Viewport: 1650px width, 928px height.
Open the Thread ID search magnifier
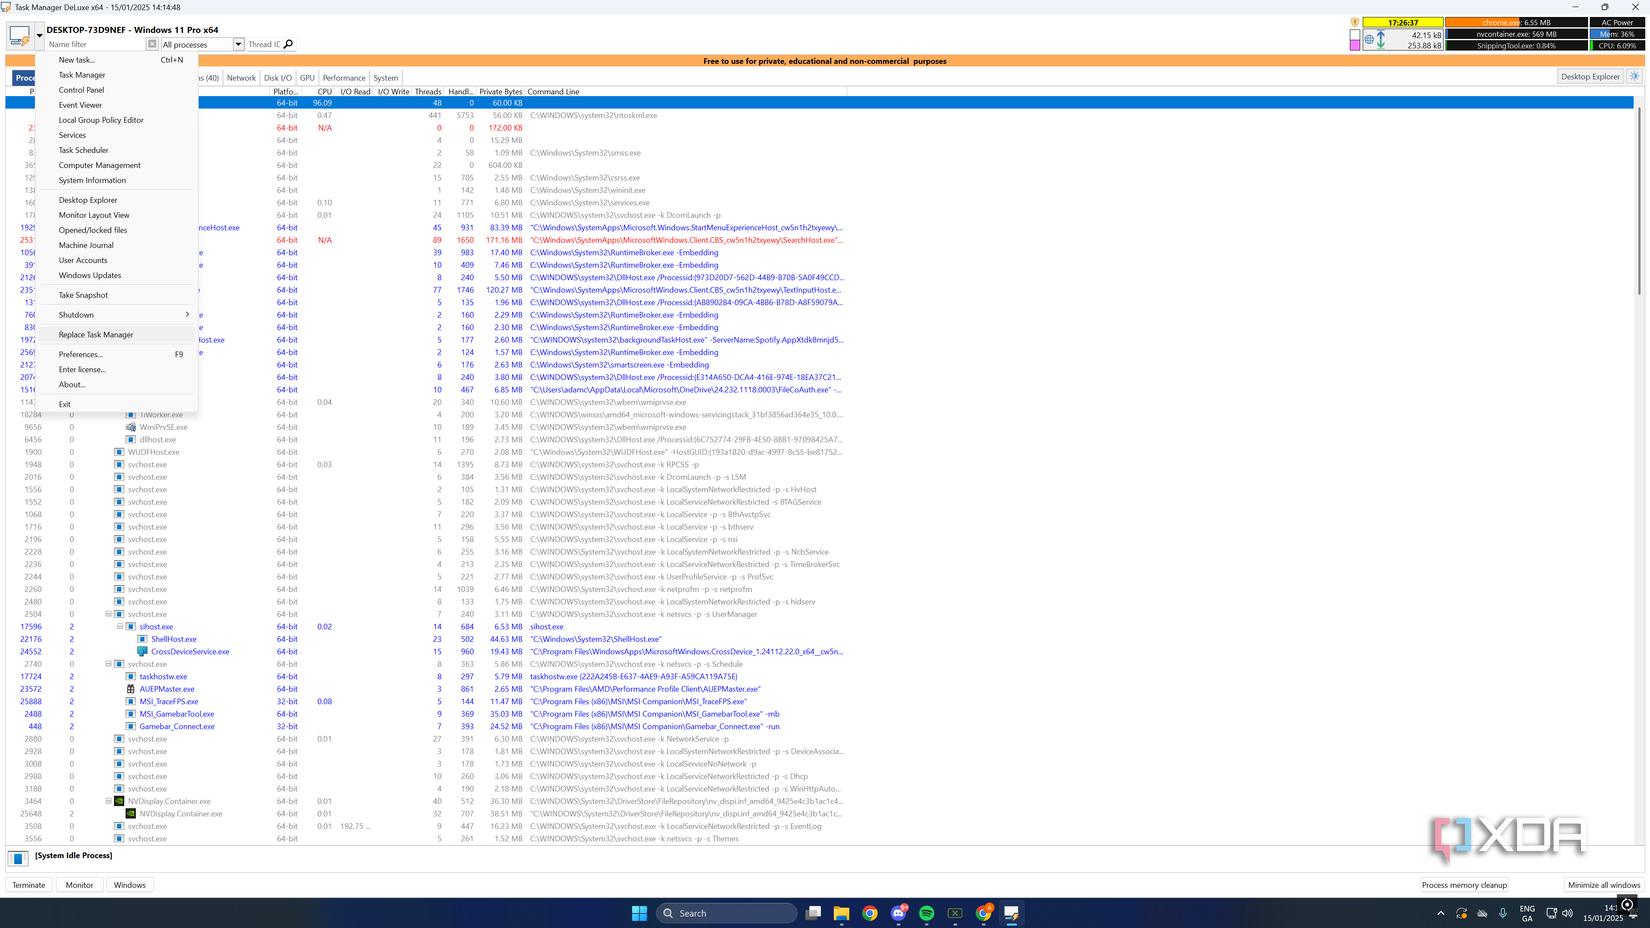point(287,44)
